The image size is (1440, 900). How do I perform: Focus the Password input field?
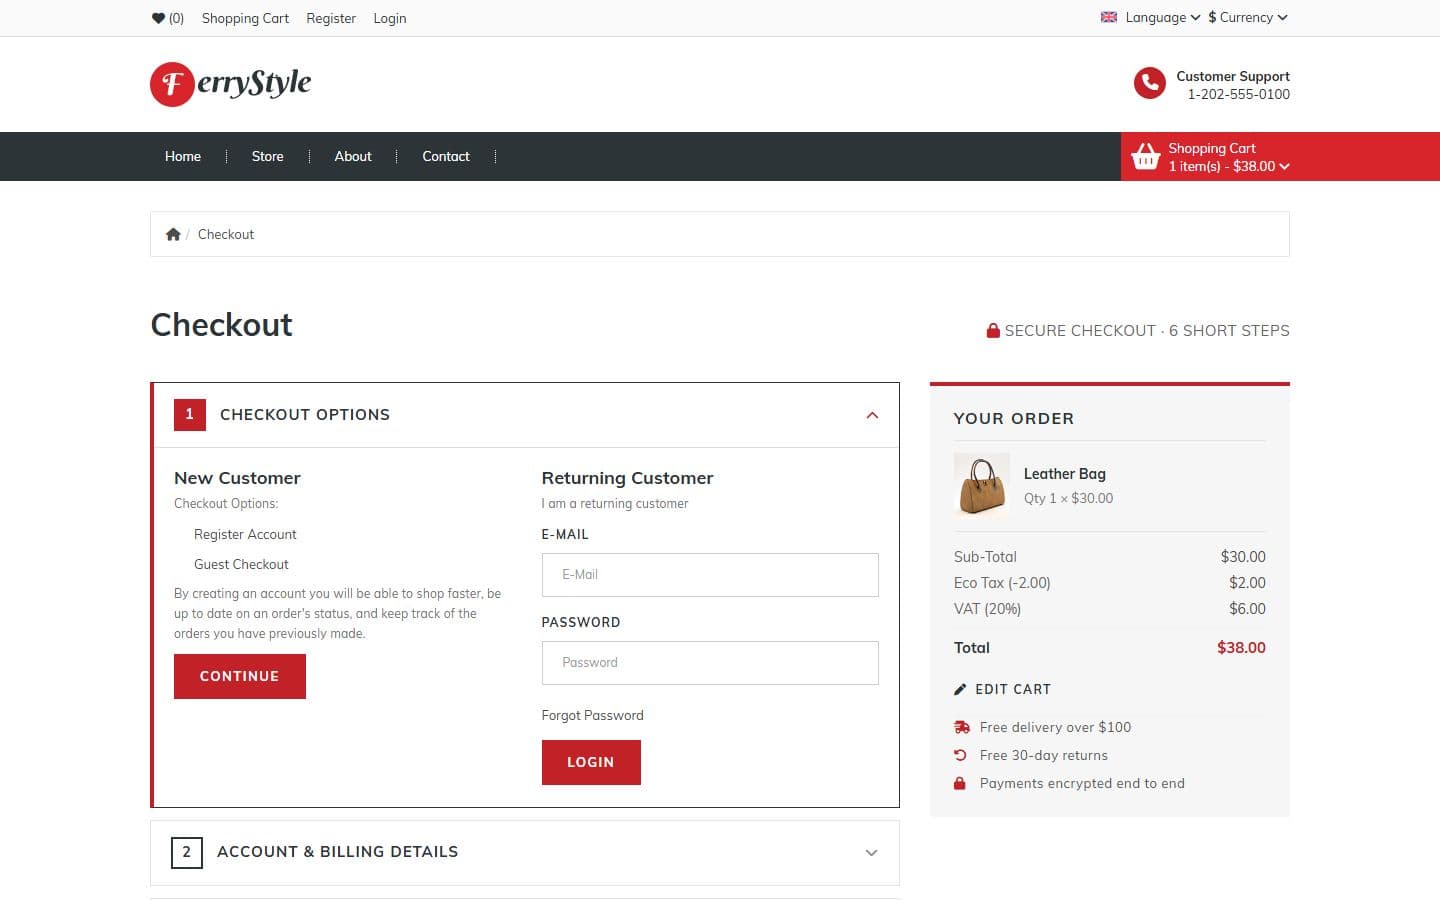(x=710, y=663)
